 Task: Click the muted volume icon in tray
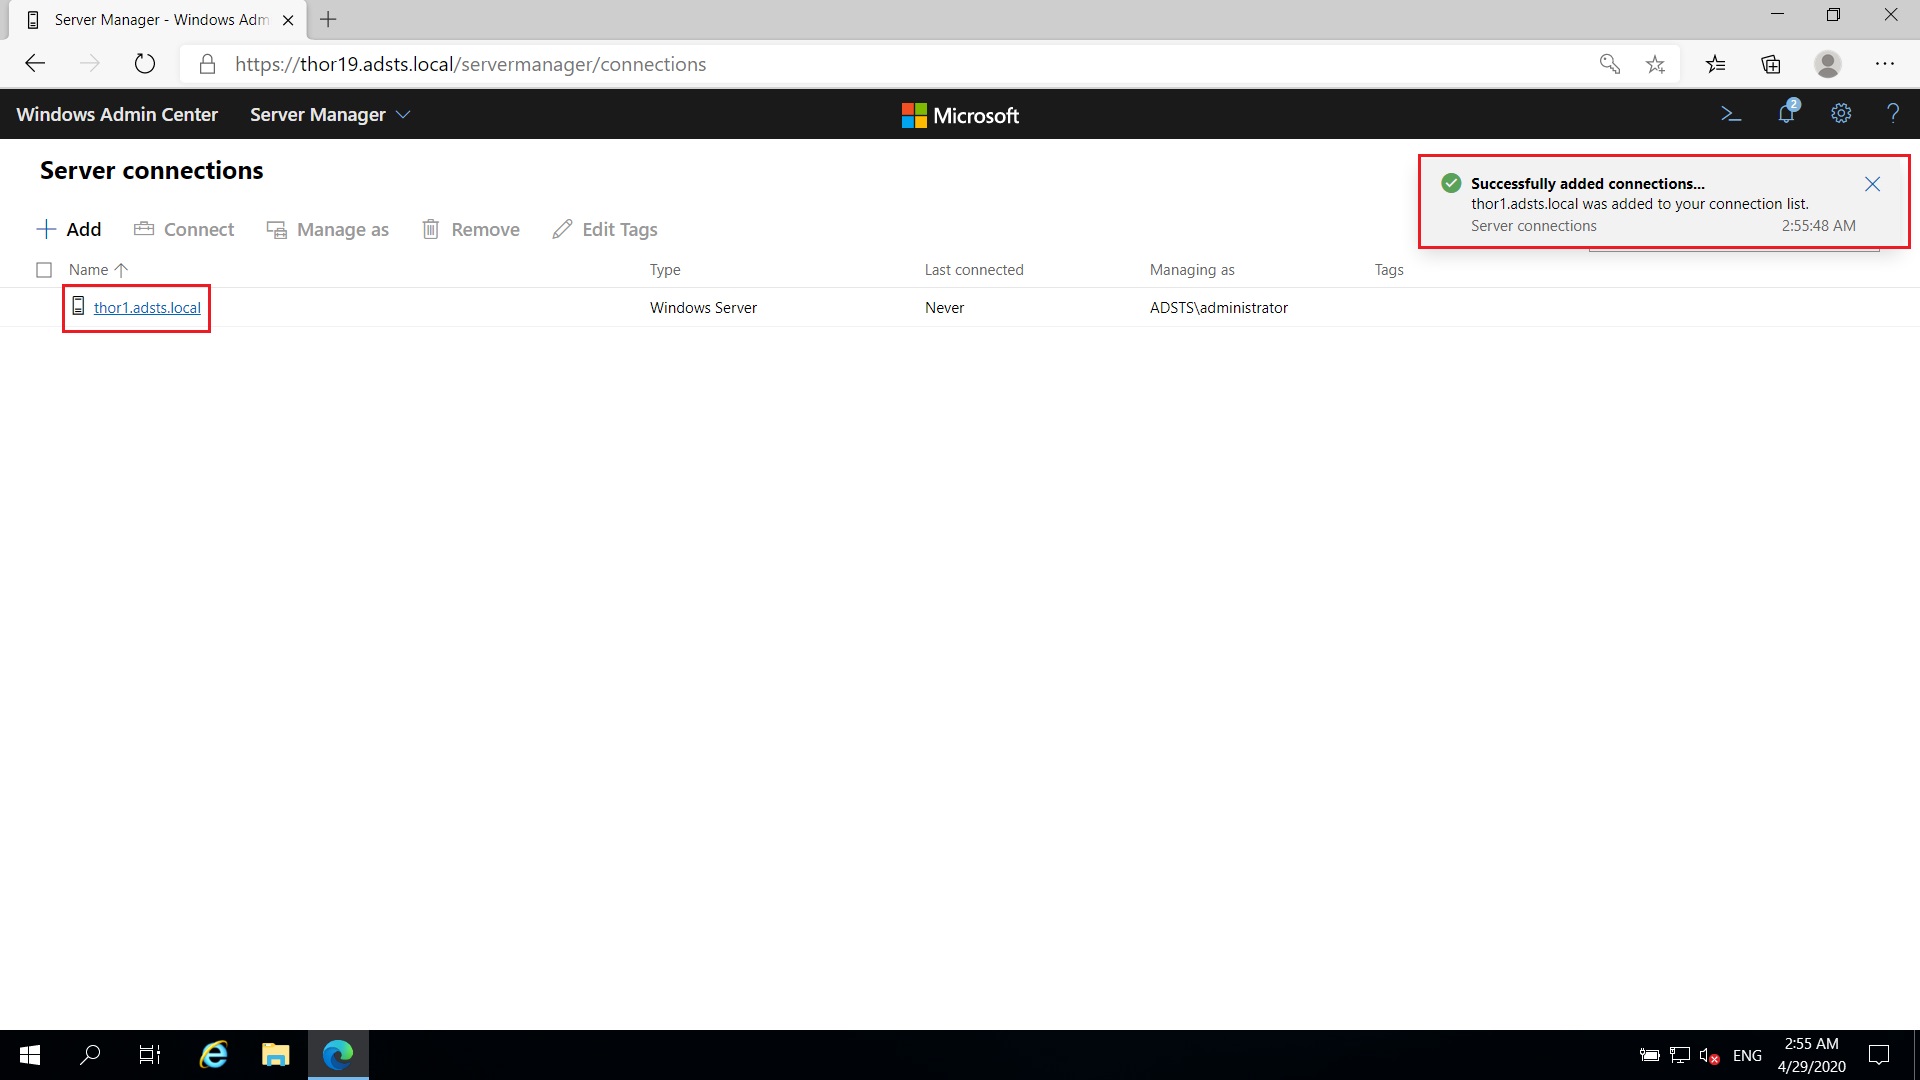[x=1709, y=1055]
